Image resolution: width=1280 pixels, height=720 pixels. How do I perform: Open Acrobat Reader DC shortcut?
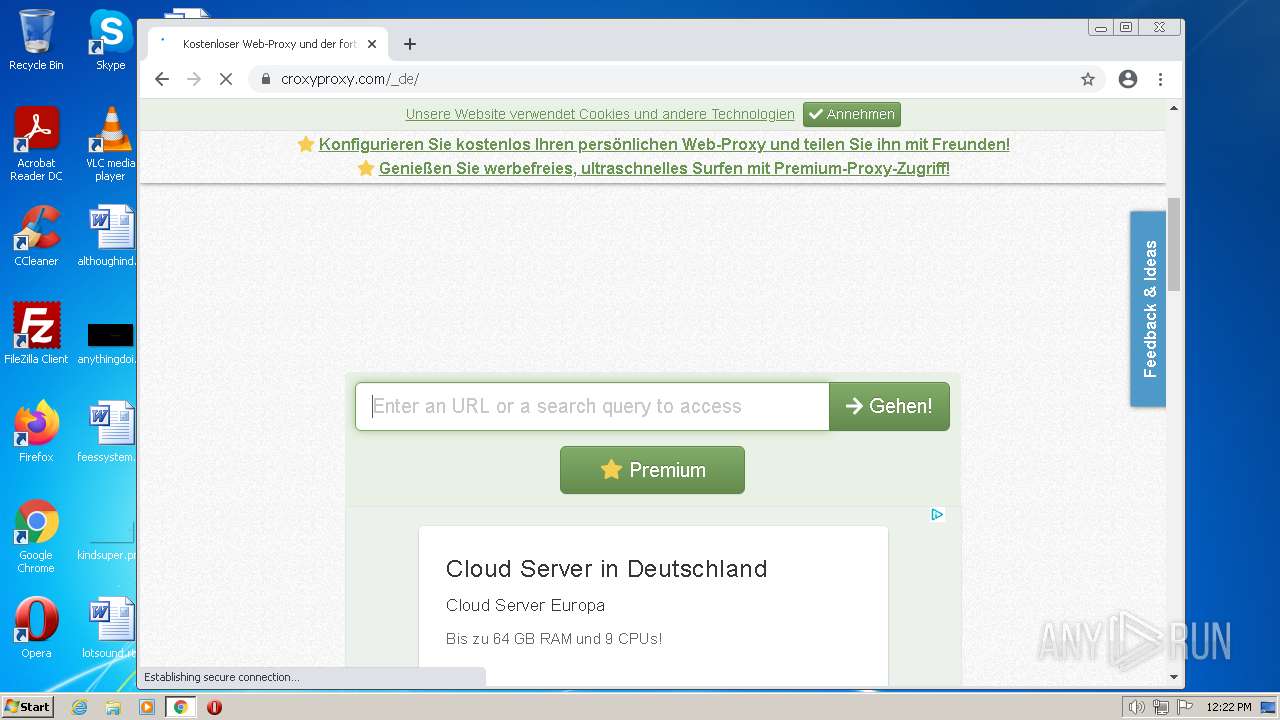click(36, 144)
